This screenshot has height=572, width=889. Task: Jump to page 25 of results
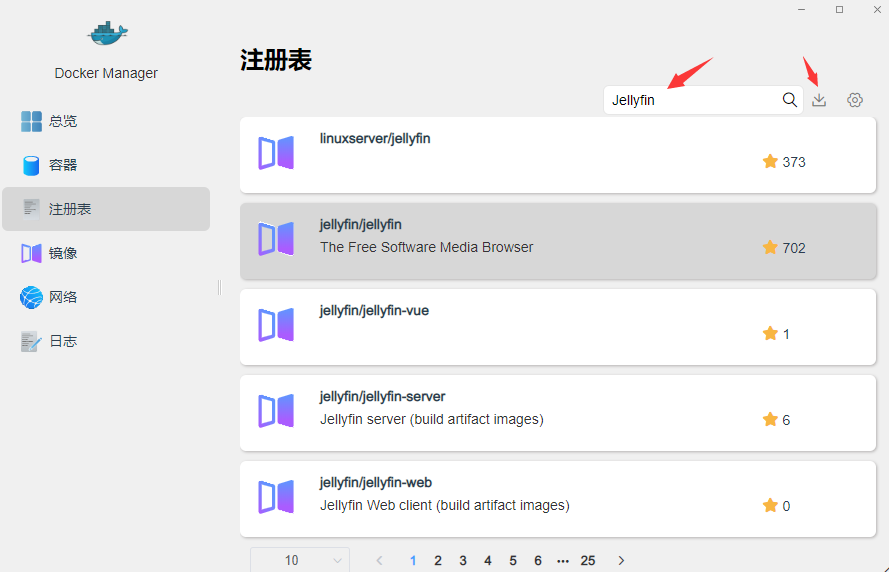[588, 560]
